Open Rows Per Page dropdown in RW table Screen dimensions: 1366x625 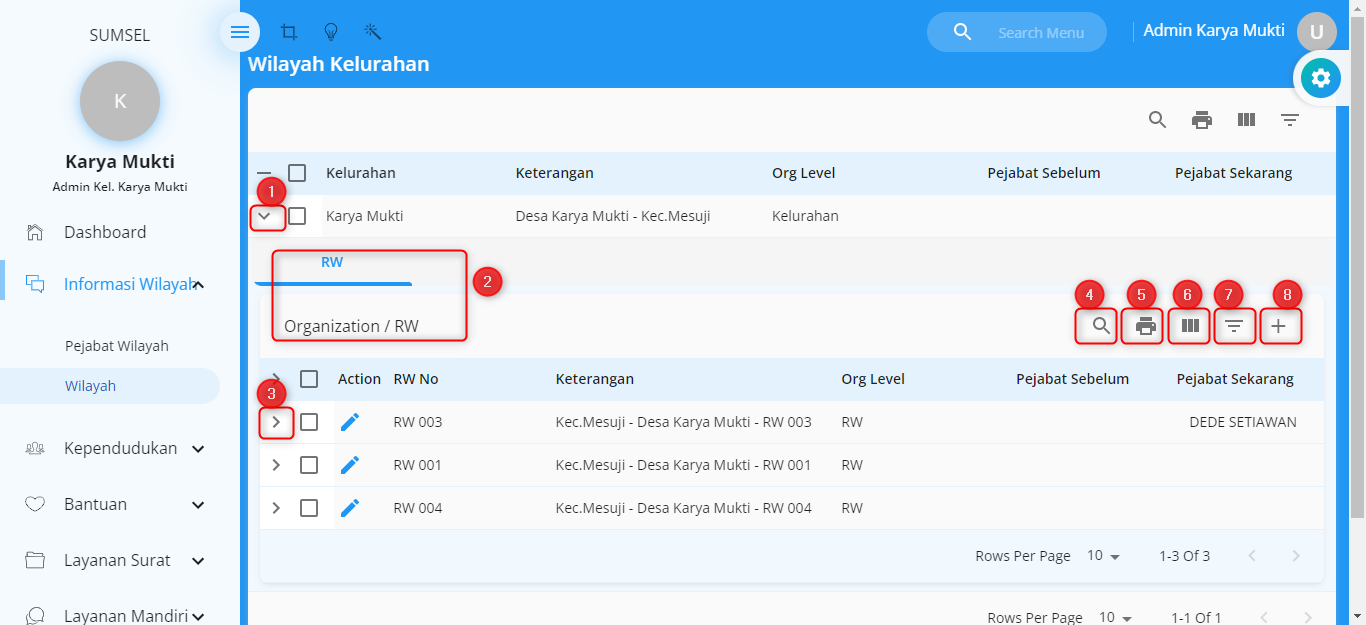[1104, 556]
